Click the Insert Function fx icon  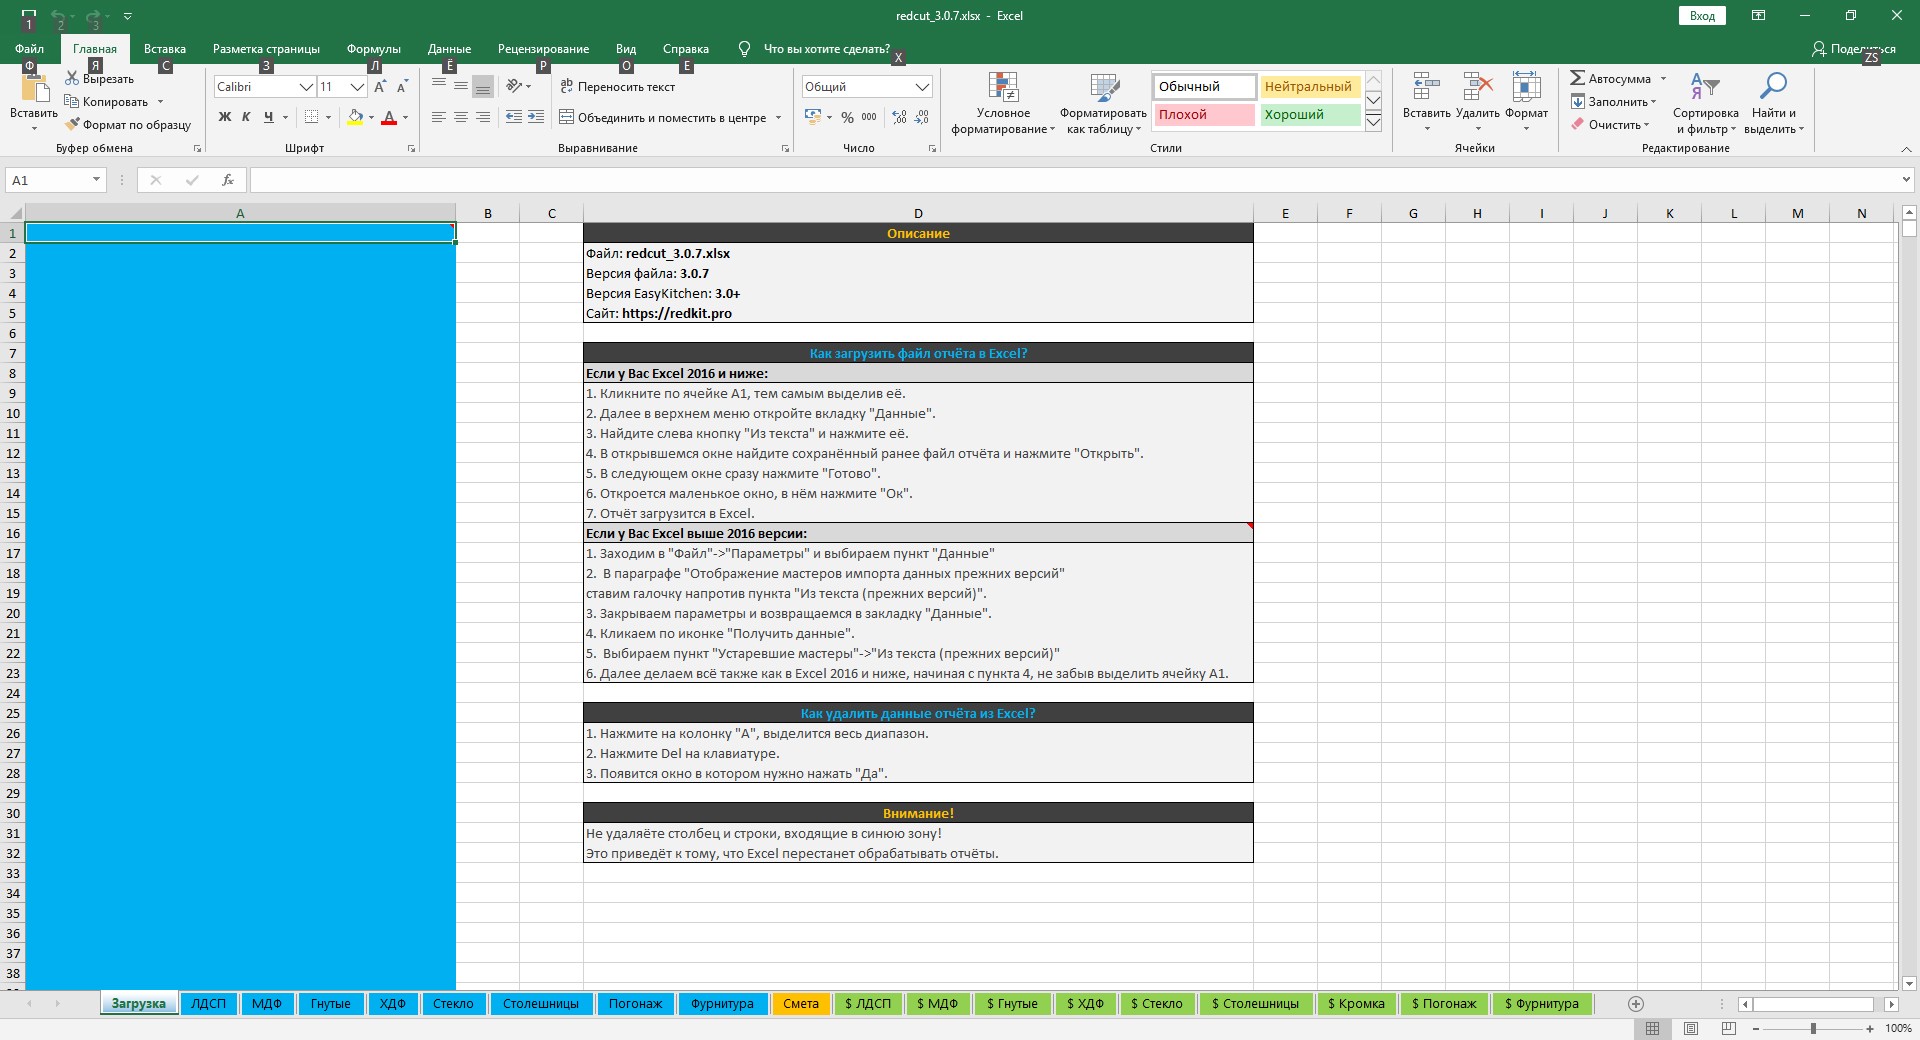(x=228, y=180)
